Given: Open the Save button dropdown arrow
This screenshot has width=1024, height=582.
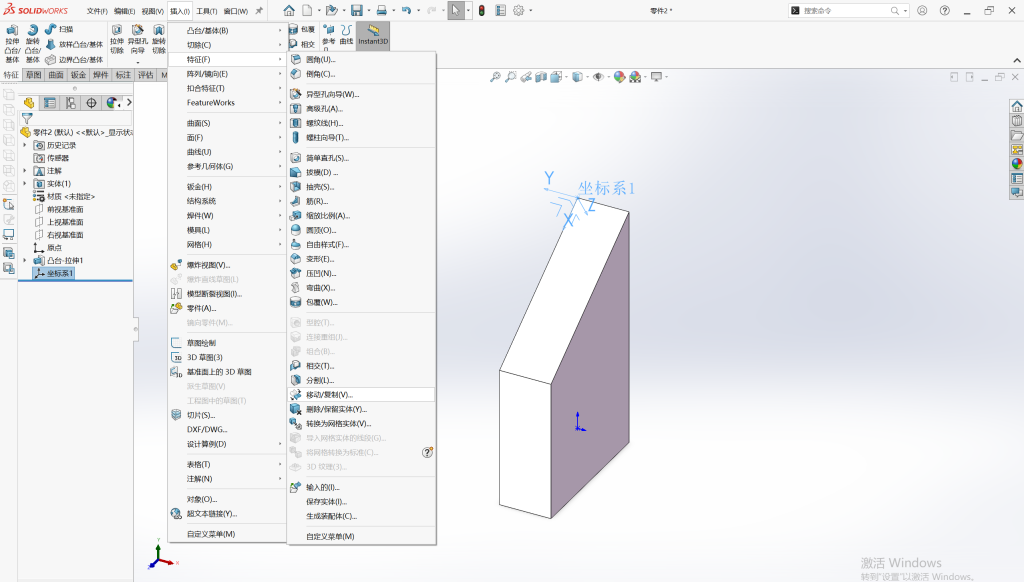Looking at the screenshot, I should point(368,10).
